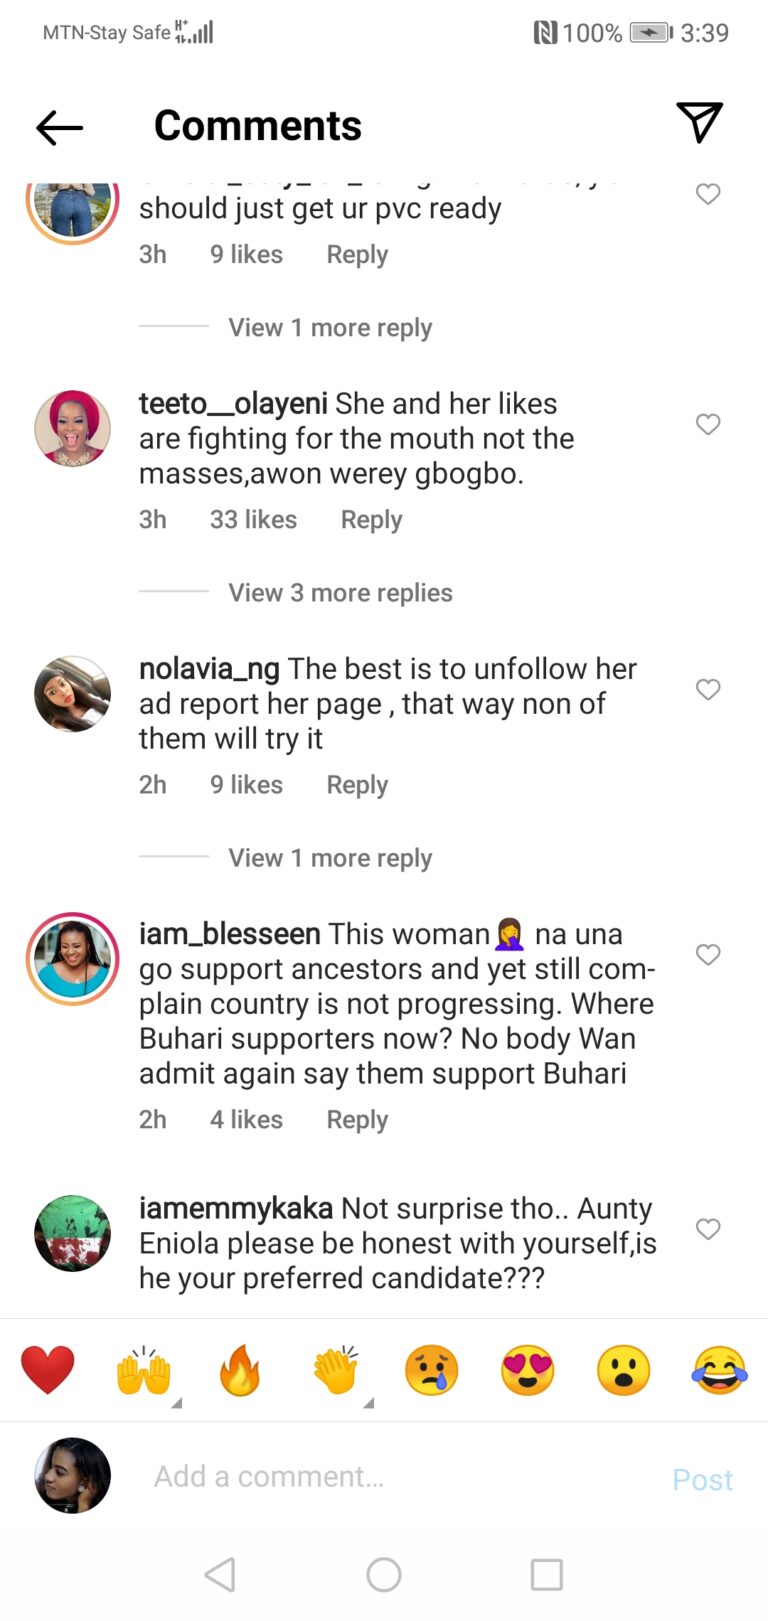The image size is (768, 1621).
Task: Expand View 3 more replies
Action: (340, 592)
